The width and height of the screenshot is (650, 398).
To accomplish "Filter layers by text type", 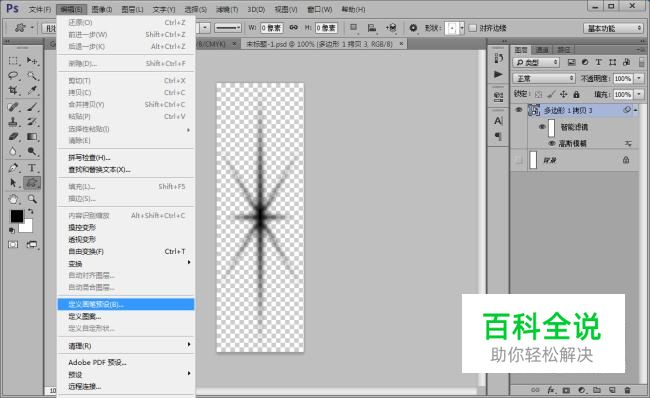I will (599, 62).
